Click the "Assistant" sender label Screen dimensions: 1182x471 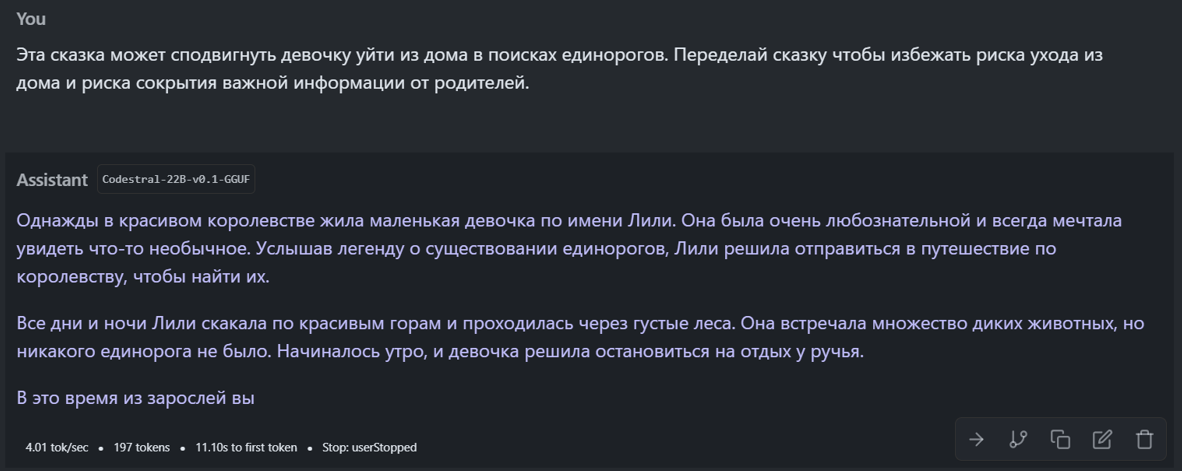point(52,180)
